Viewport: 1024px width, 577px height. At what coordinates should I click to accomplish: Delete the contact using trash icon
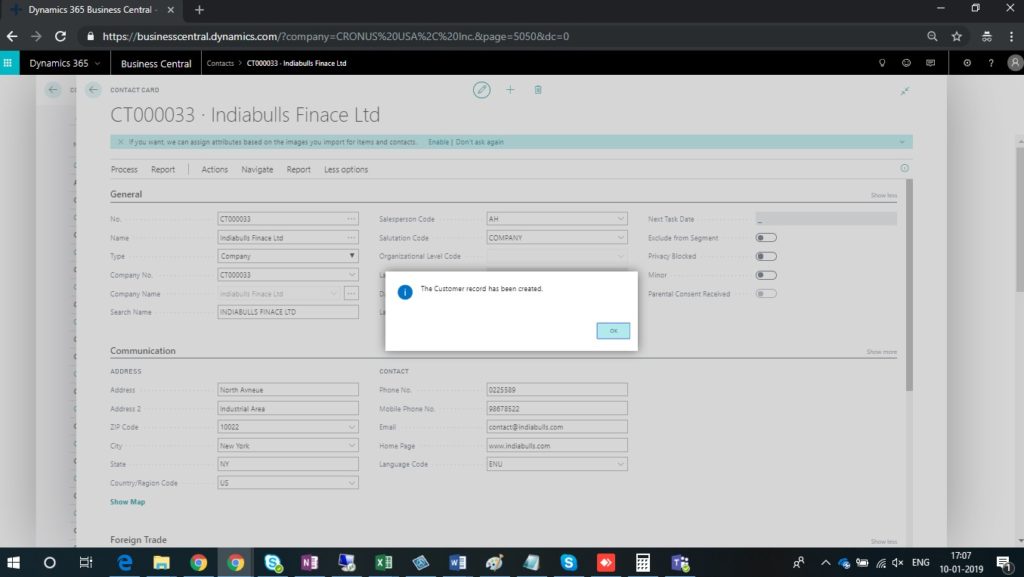click(538, 90)
